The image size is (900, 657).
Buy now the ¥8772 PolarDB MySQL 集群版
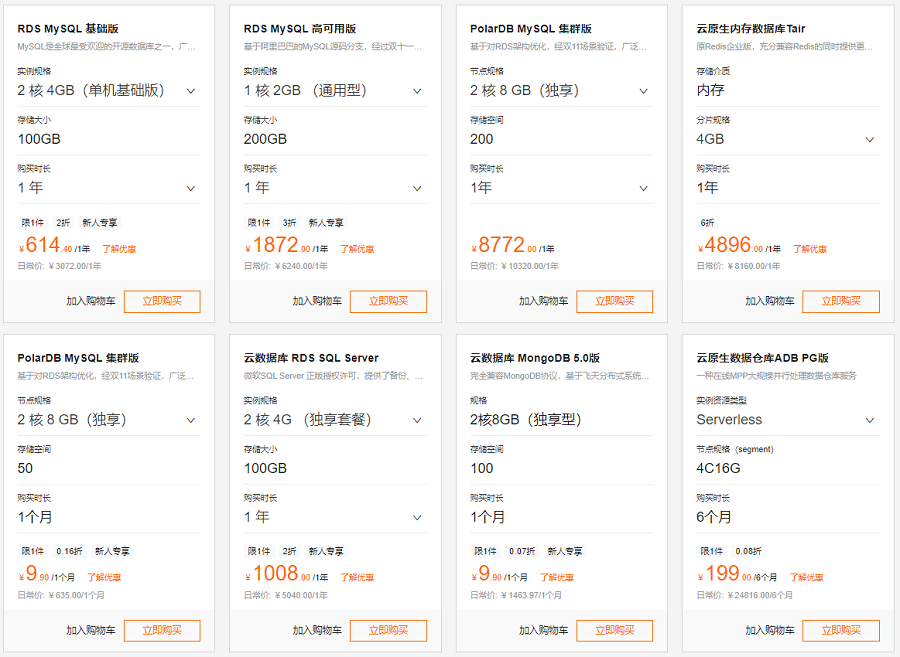614,301
